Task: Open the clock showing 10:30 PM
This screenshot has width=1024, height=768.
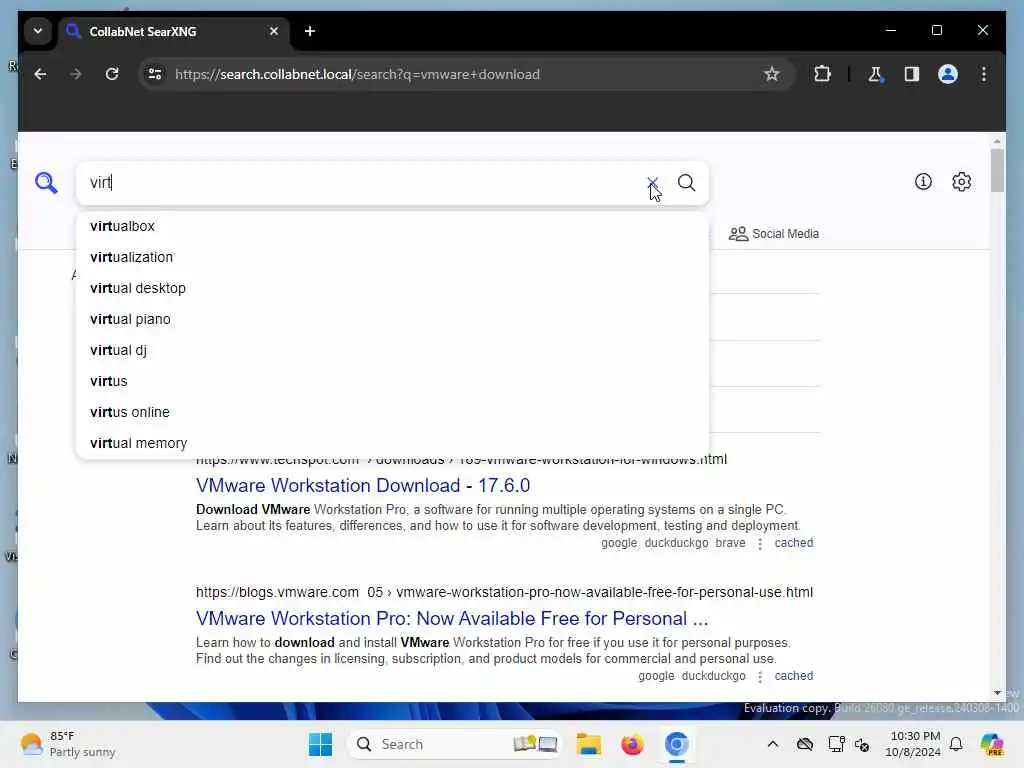Action: click(913, 744)
